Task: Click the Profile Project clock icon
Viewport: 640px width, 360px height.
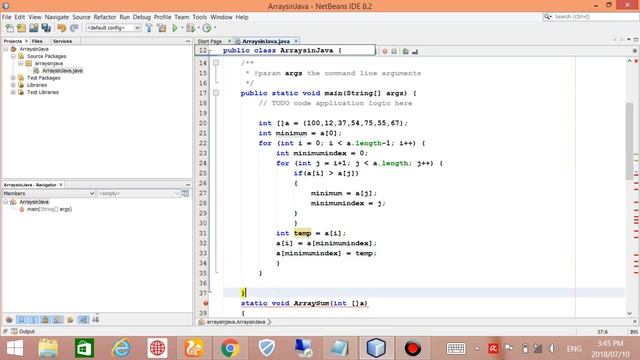Action: click(207, 28)
